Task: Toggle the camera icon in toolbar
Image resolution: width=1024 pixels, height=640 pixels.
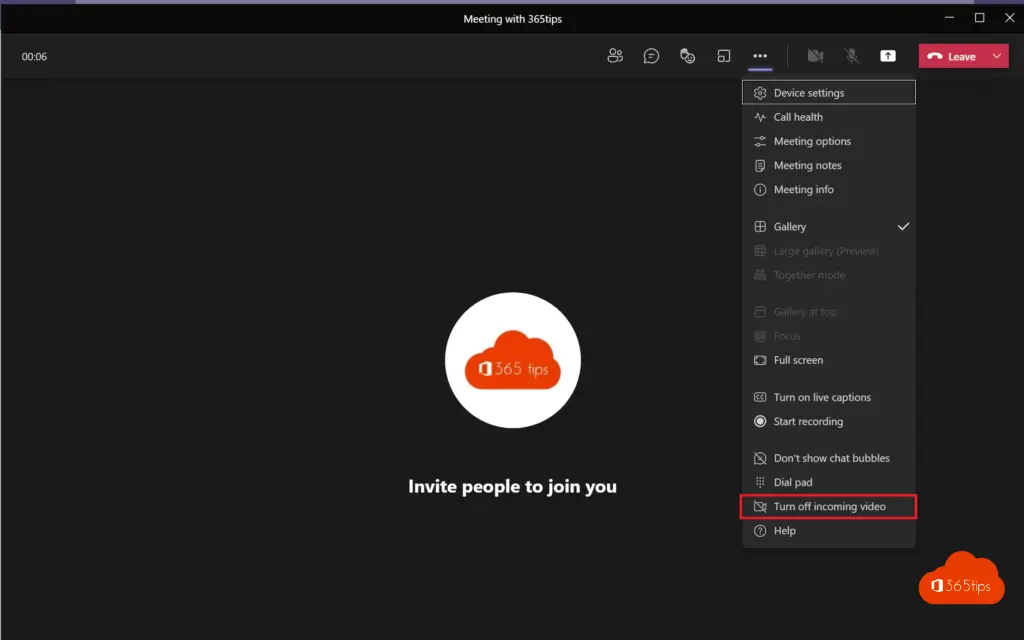Action: pyautogui.click(x=815, y=56)
